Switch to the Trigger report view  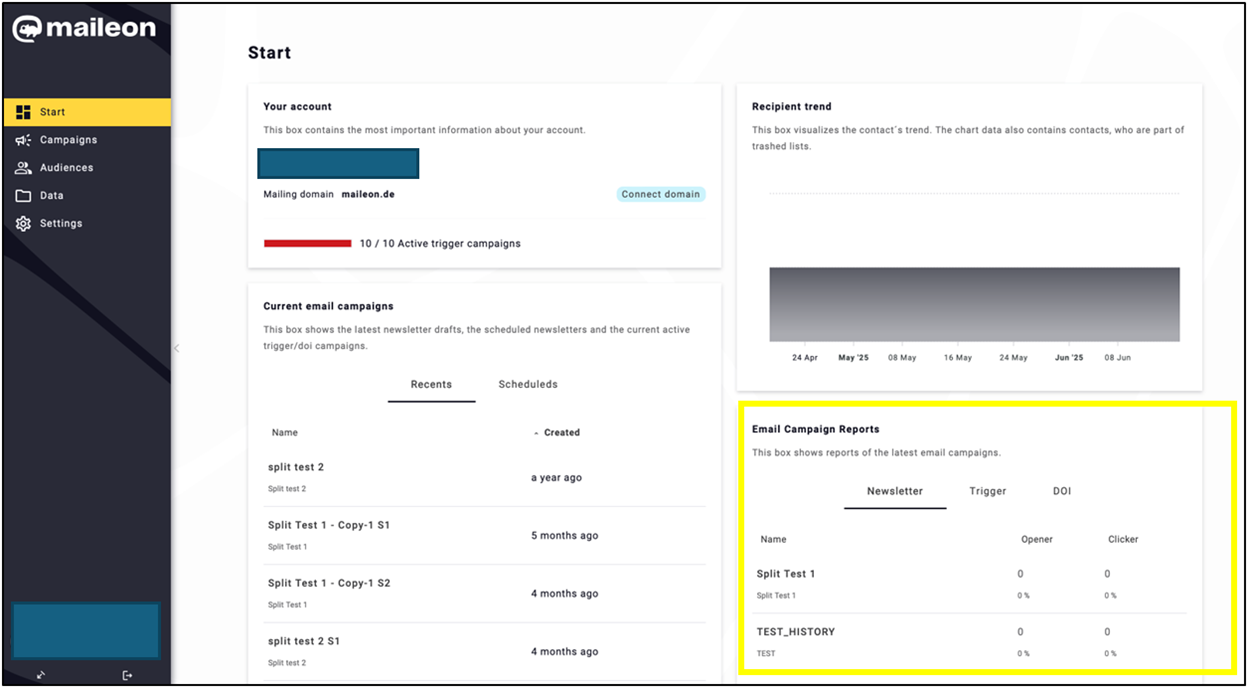pos(987,491)
